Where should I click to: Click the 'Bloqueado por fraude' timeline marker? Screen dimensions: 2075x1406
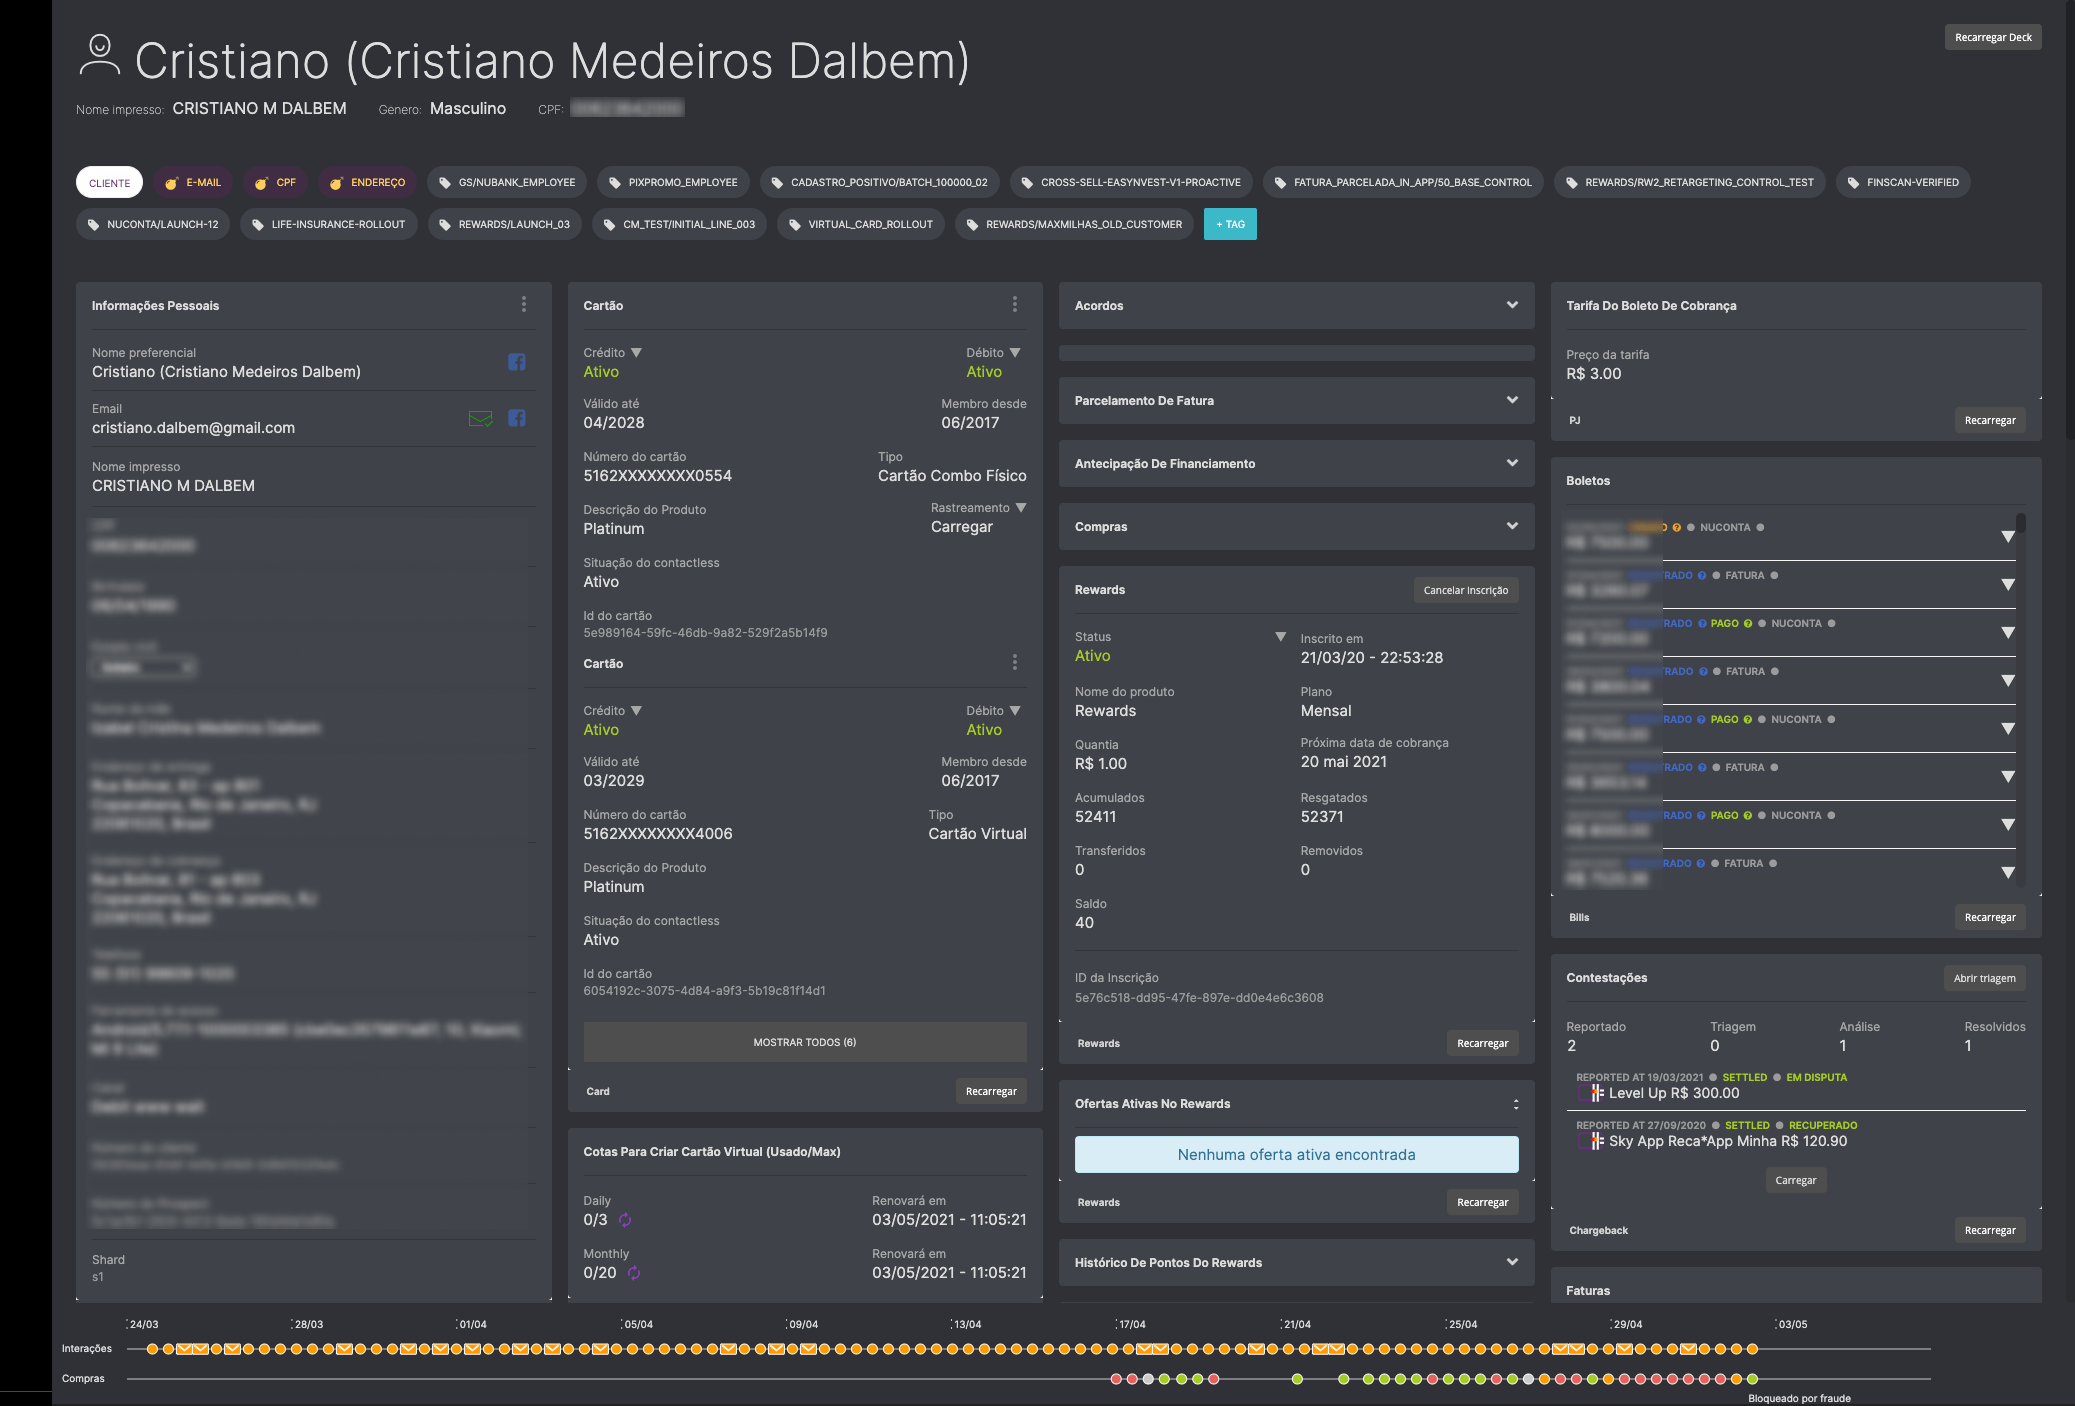point(1798,1398)
